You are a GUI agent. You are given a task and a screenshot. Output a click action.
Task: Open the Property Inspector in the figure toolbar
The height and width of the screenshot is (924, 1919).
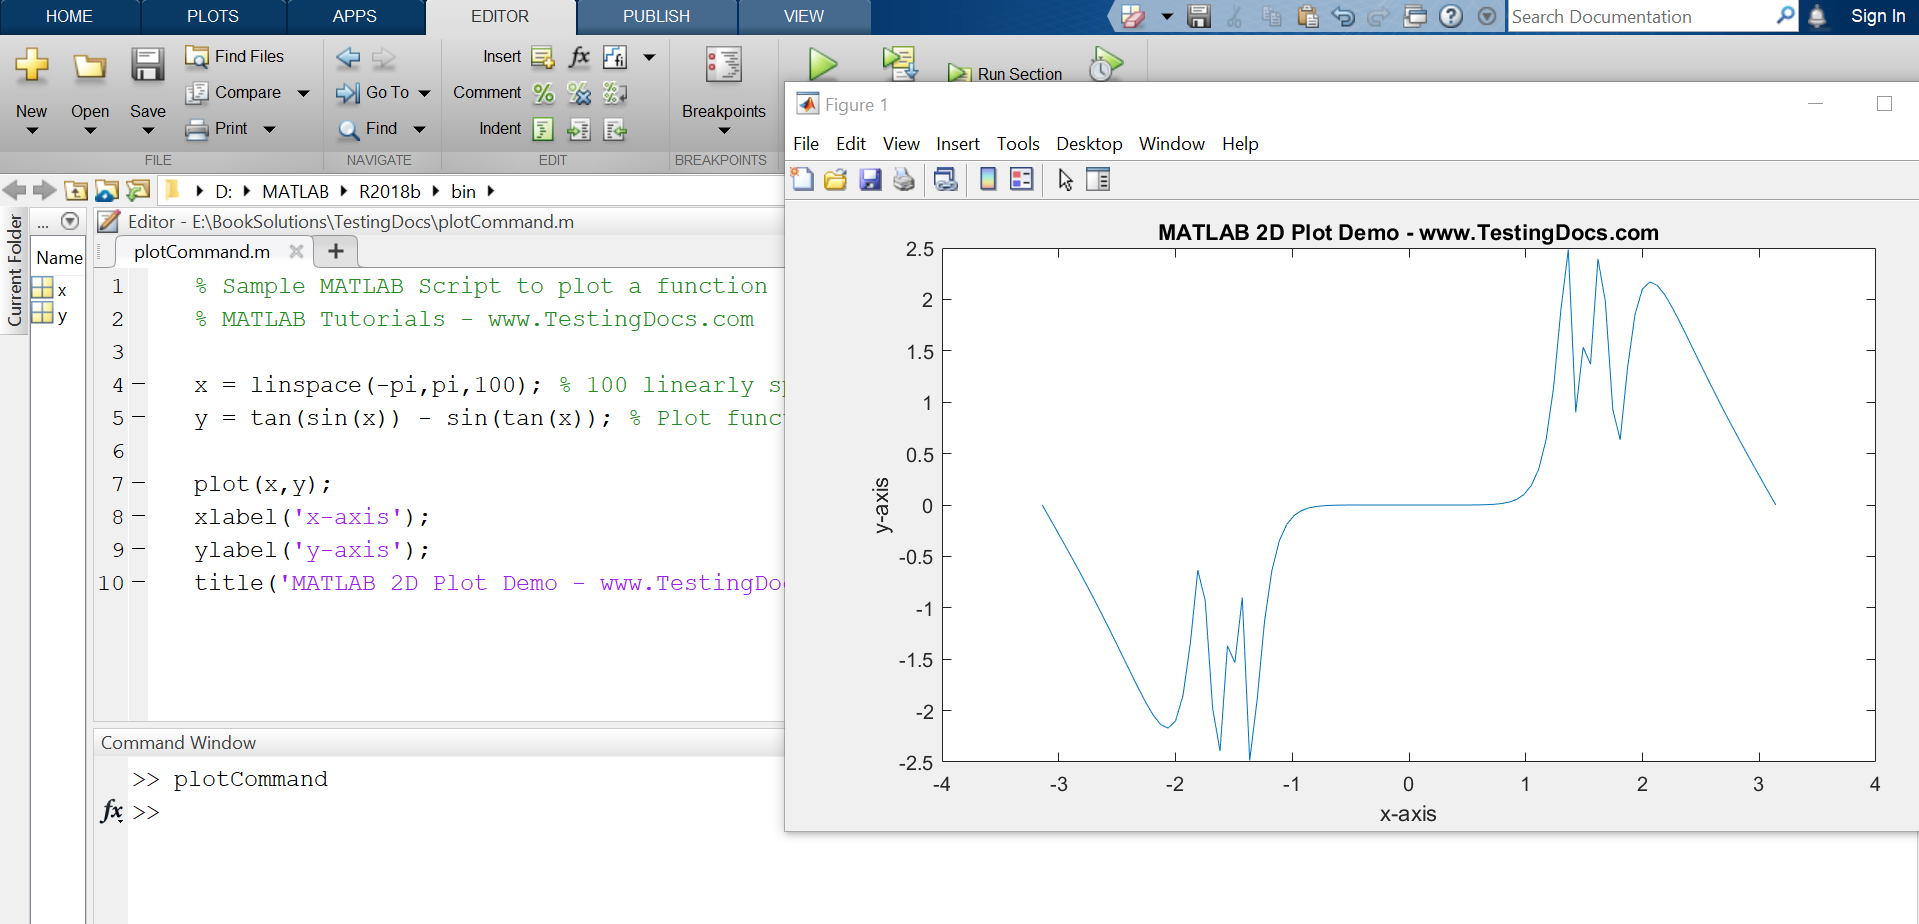pyautogui.click(x=1098, y=180)
